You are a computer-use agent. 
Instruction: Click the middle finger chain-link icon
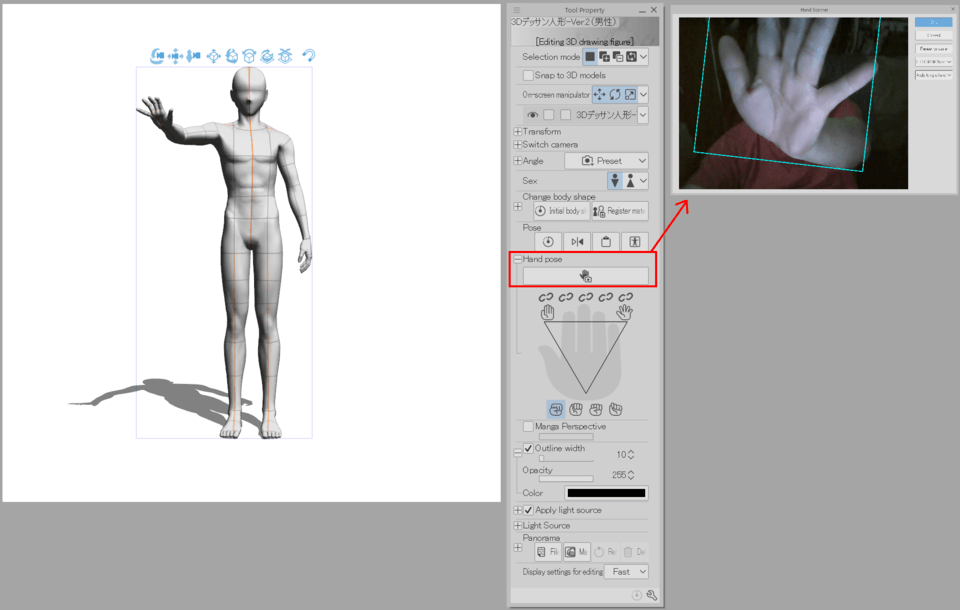click(x=586, y=297)
